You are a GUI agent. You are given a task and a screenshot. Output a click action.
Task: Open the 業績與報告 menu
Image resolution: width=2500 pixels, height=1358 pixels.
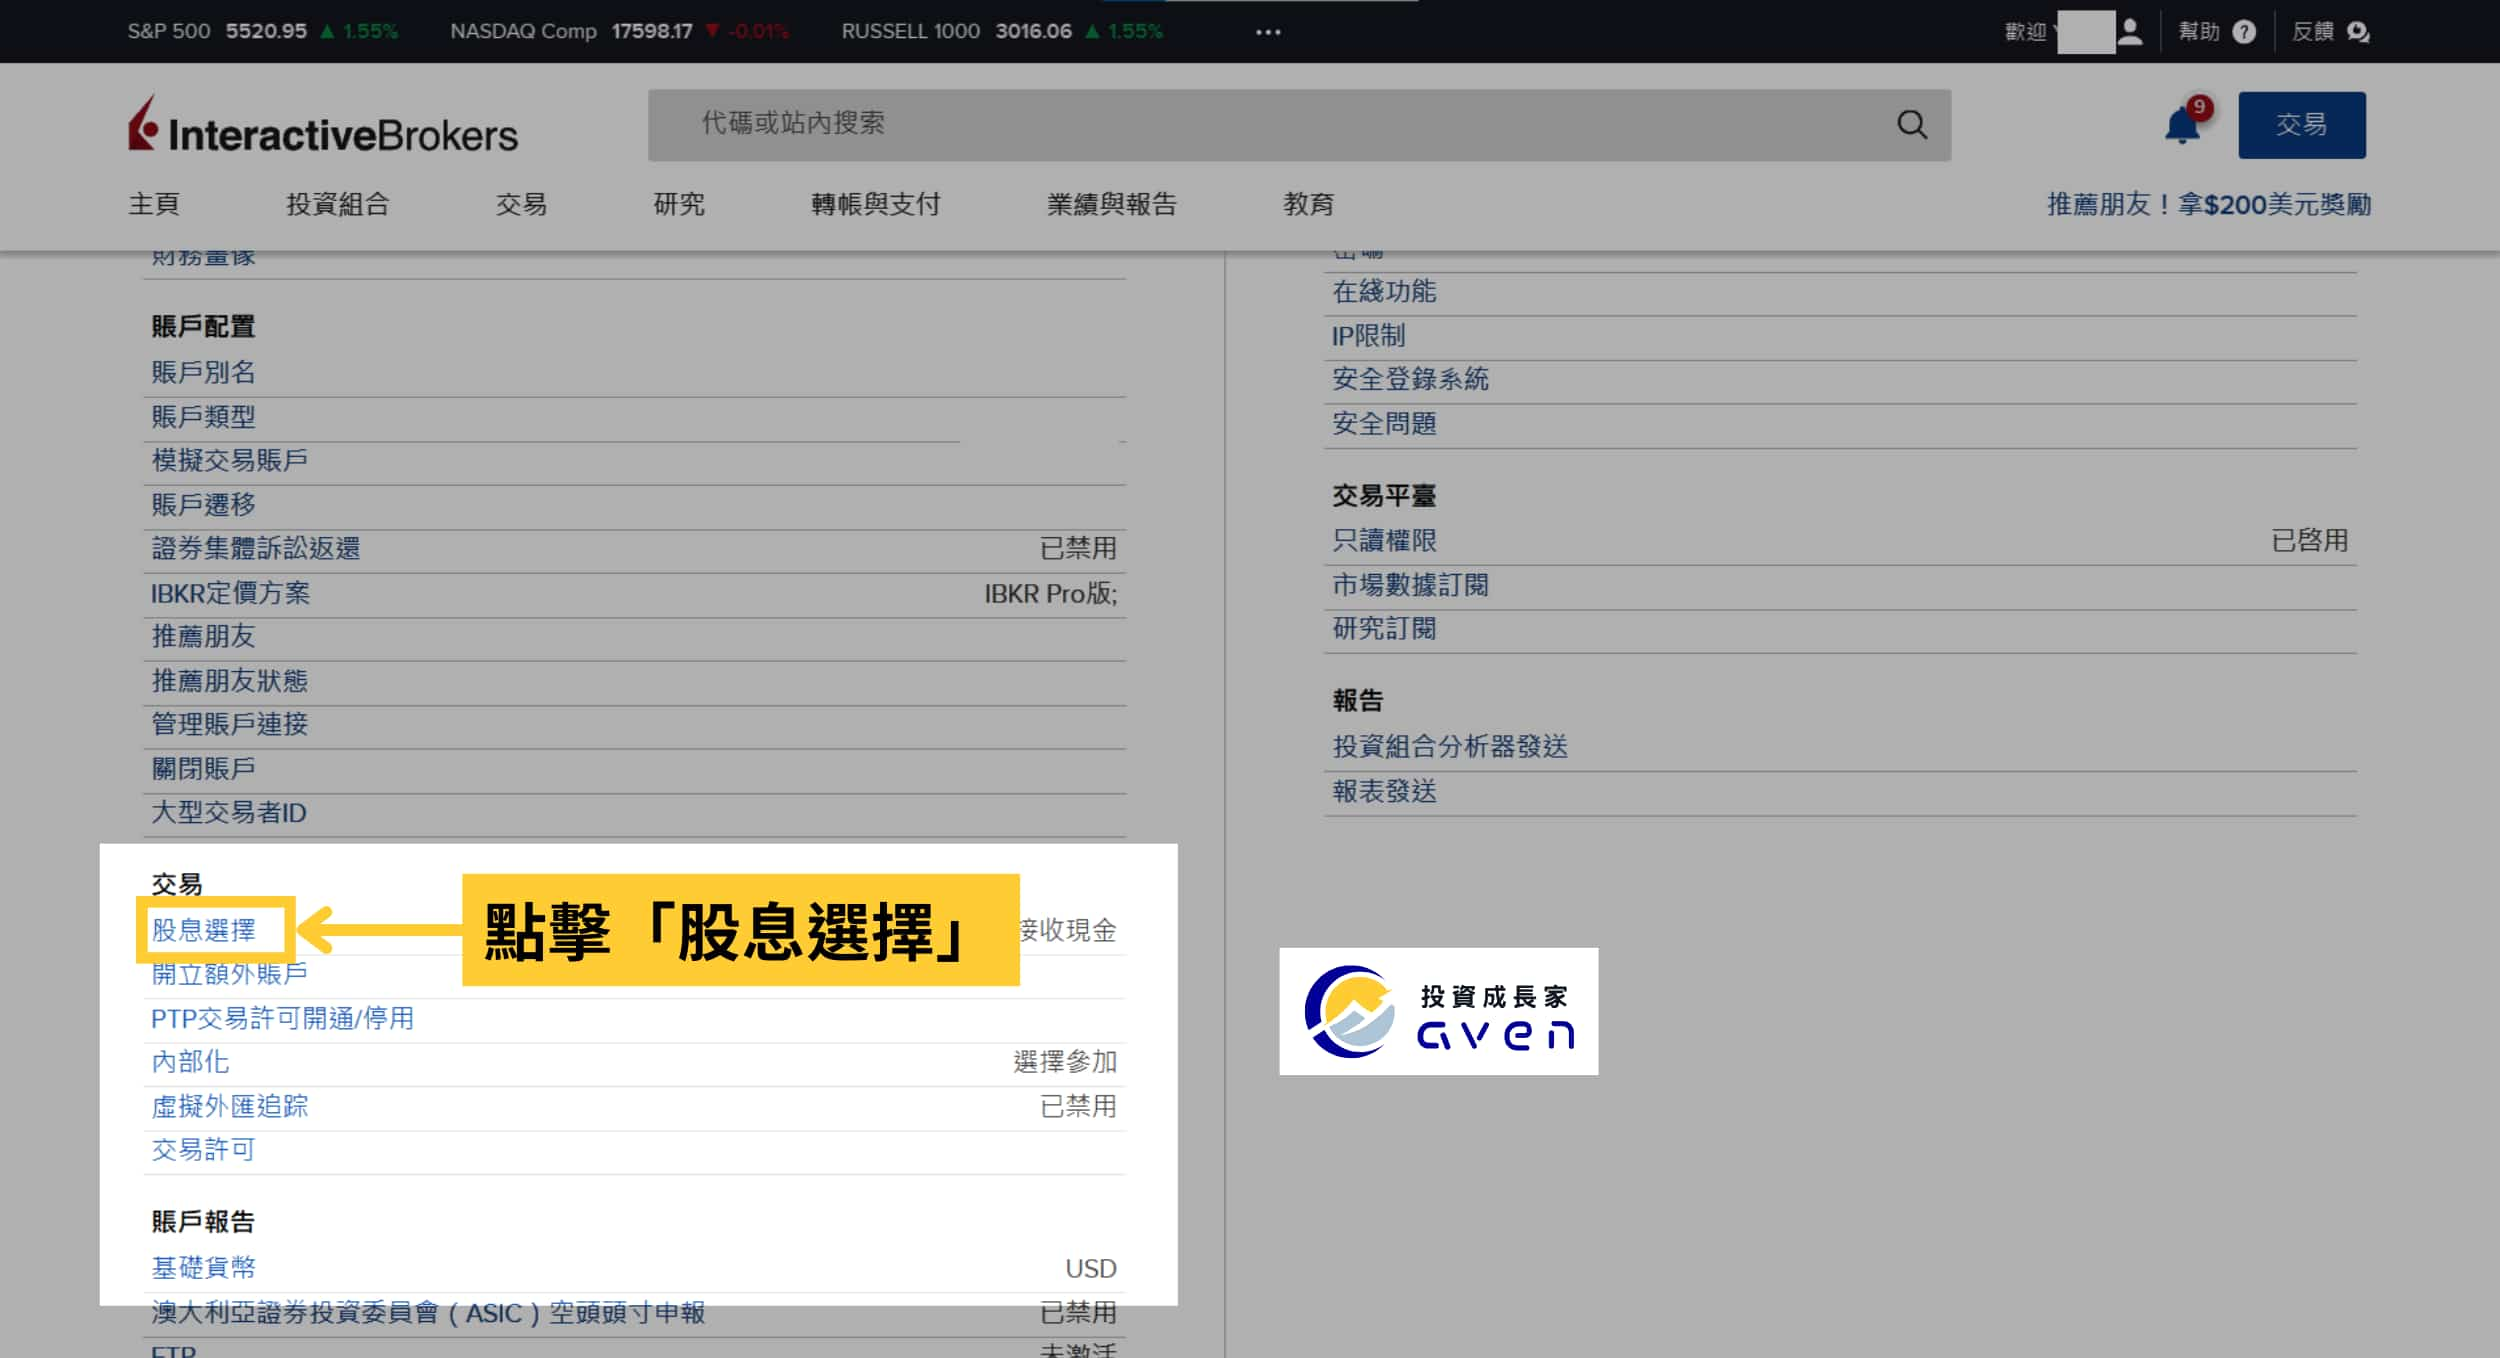click(1112, 204)
